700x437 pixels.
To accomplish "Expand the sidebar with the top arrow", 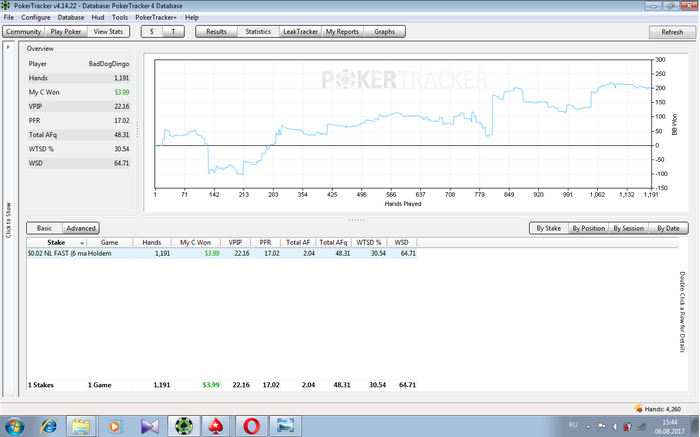I will click(x=8, y=47).
